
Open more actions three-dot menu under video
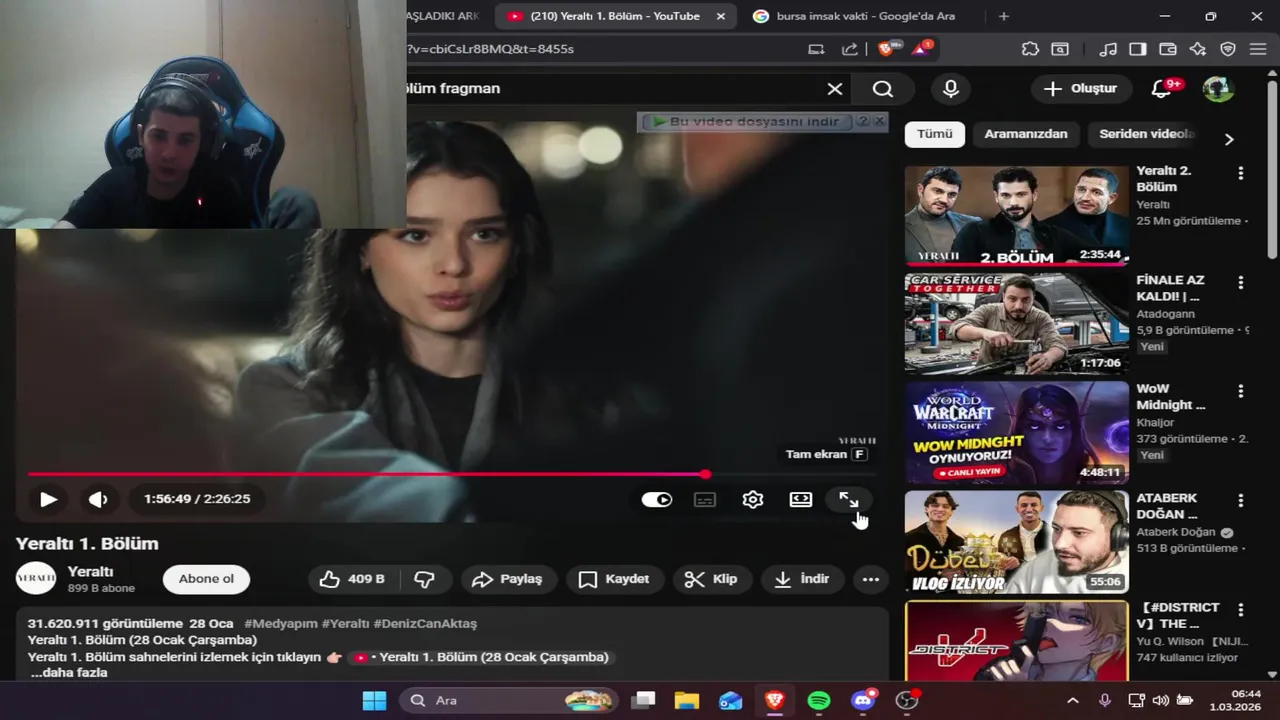click(x=871, y=579)
